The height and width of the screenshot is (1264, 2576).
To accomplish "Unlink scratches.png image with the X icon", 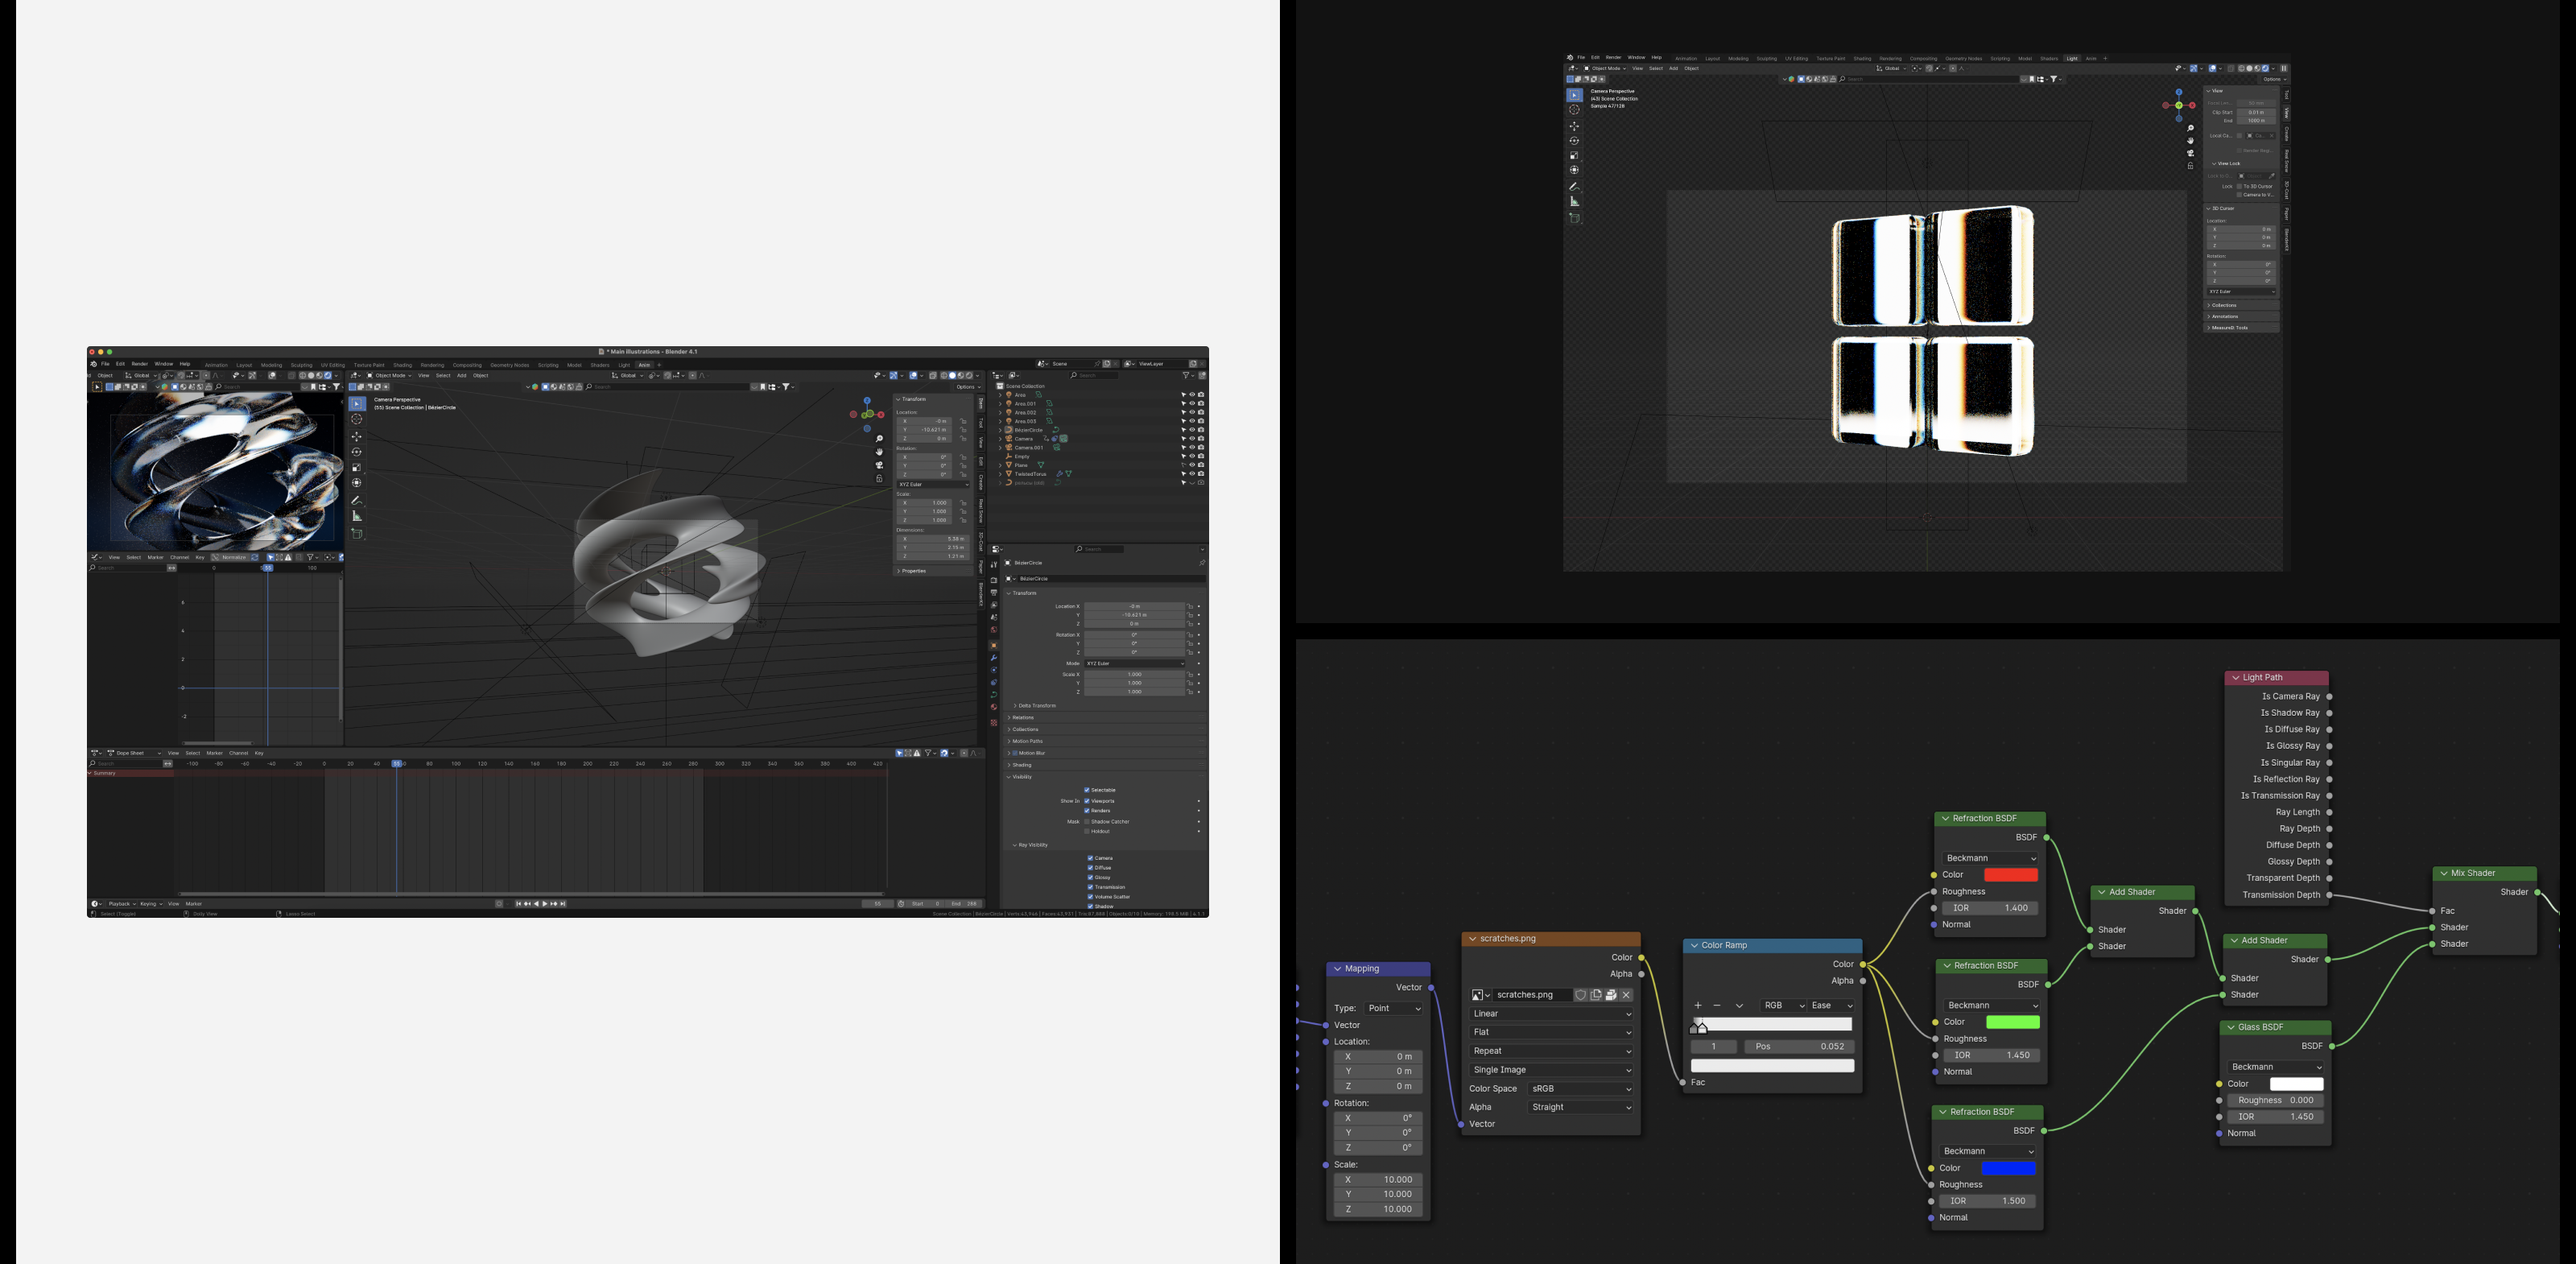I will [x=1626, y=995].
